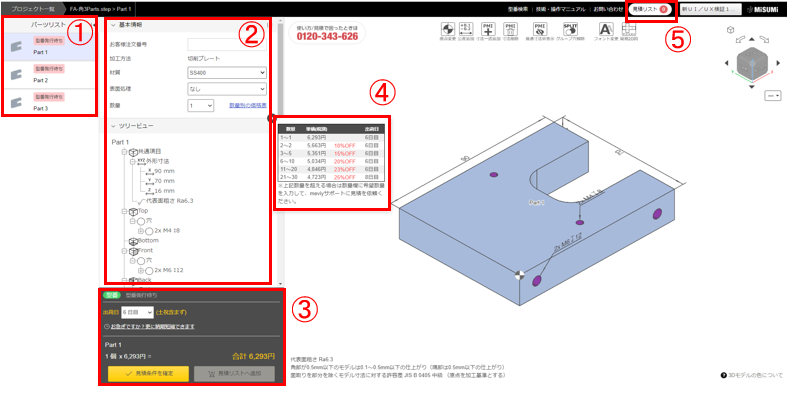Select the Z 16 mm dimension row

click(160, 191)
